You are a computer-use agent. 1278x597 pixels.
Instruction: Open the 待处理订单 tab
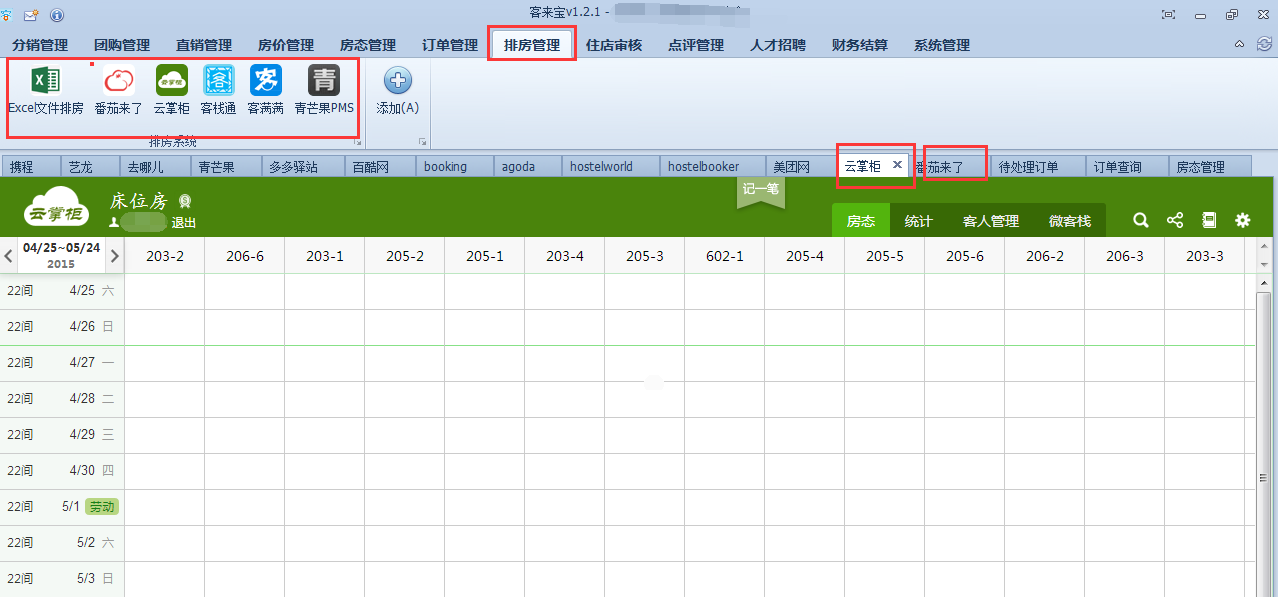coord(1038,167)
